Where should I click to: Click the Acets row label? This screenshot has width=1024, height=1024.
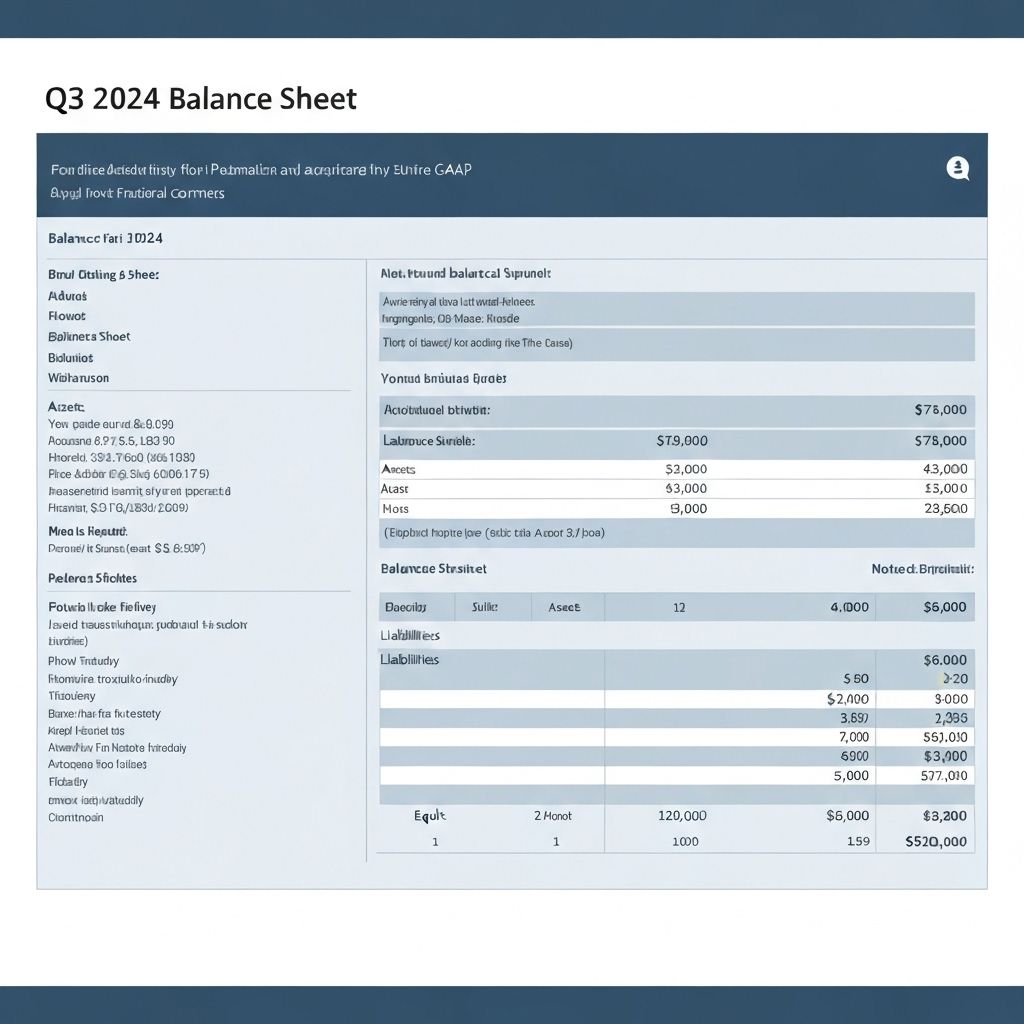pyautogui.click(x=399, y=469)
